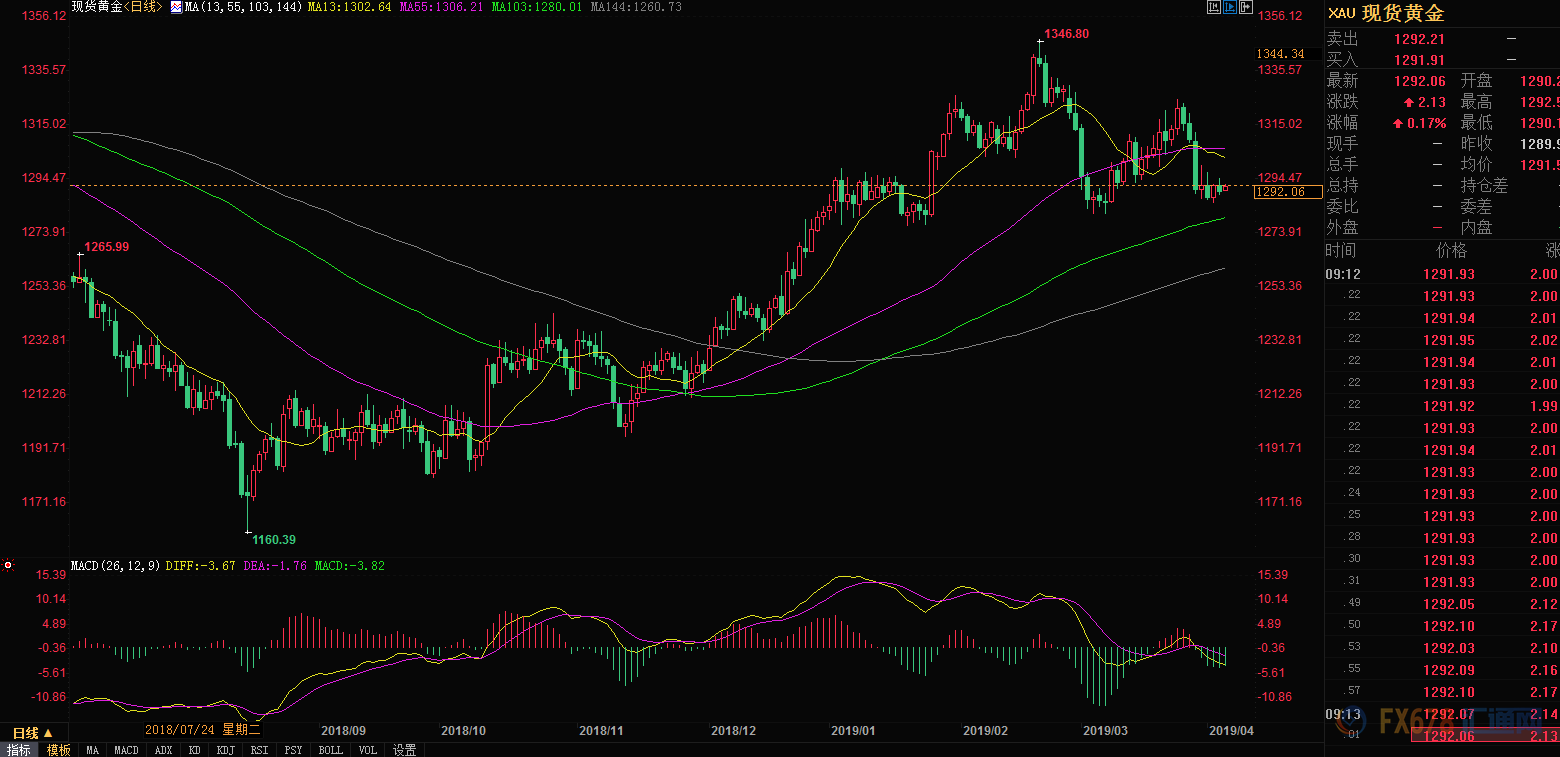Select the MACD indicator tab
This screenshot has height=757, width=1560.
[126, 750]
